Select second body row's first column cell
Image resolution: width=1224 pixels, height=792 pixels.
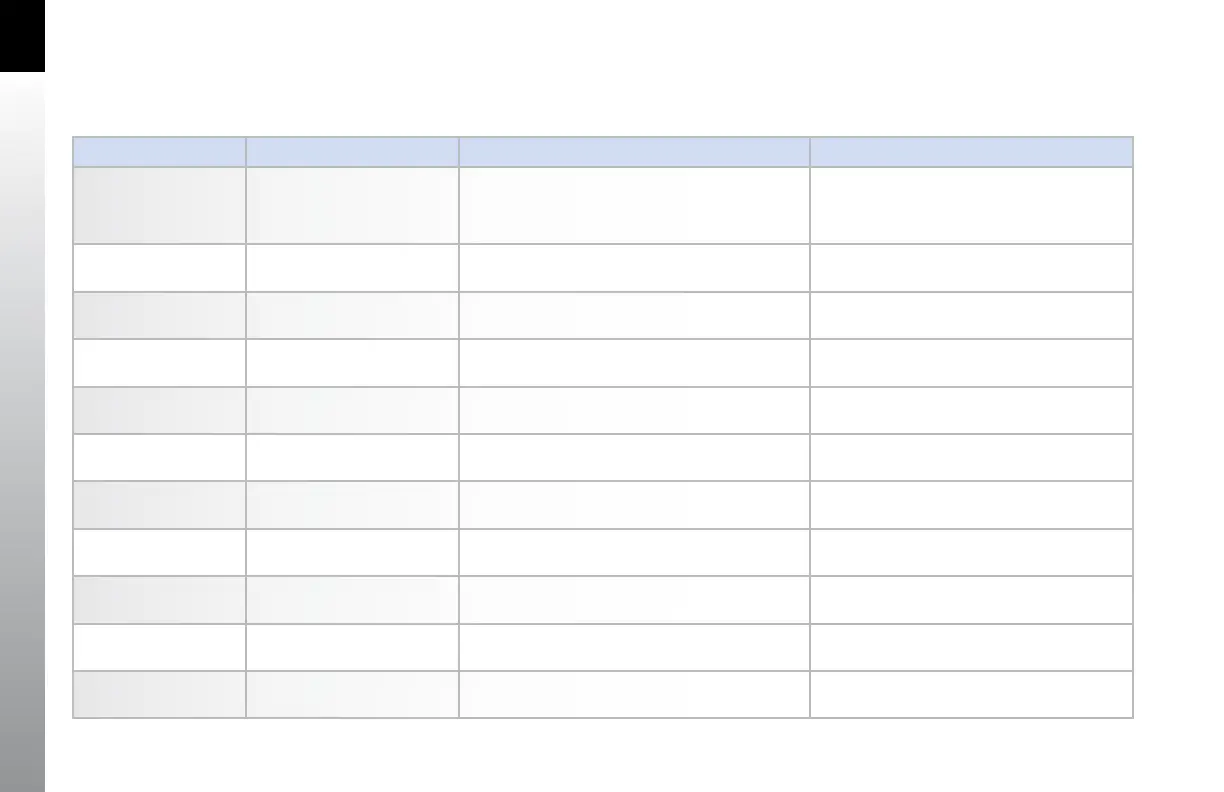pos(159,268)
